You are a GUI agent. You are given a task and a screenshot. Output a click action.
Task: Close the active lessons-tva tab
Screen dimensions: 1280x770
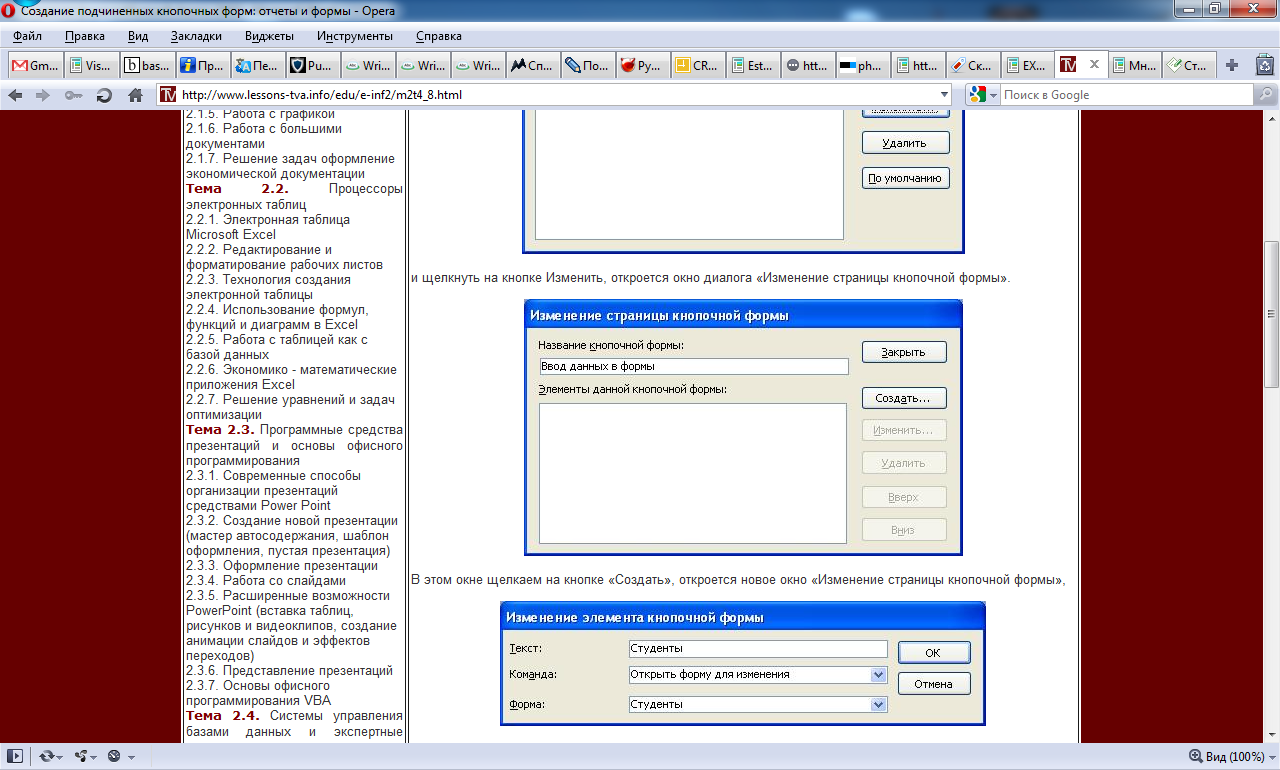coord(1094,65)
